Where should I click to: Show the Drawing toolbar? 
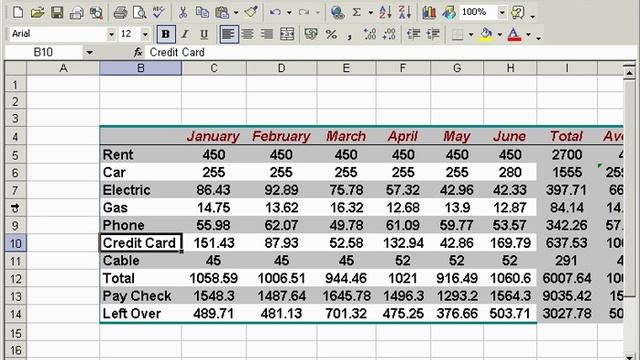(449, 13)
